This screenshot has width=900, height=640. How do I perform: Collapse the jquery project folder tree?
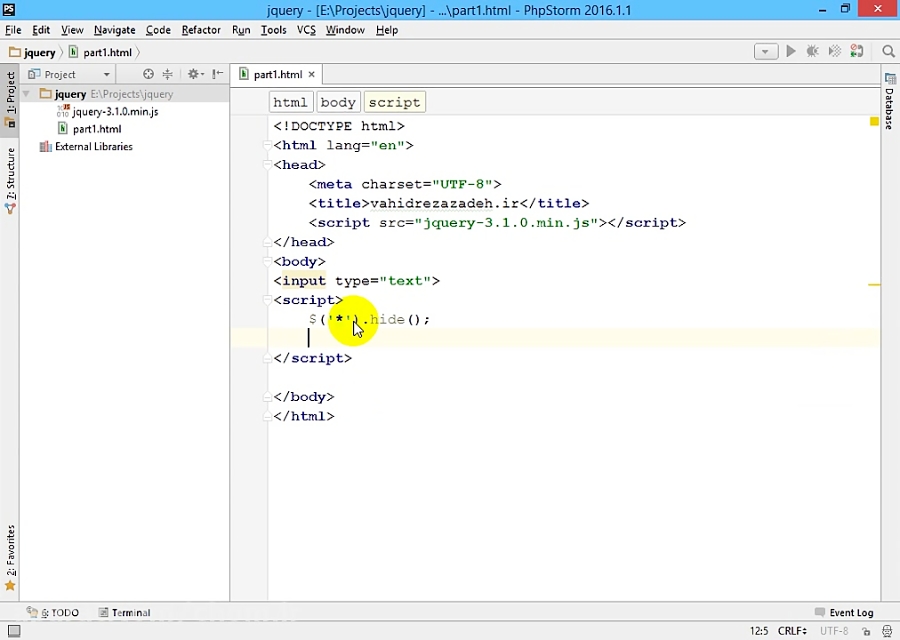tap(27, 94)
